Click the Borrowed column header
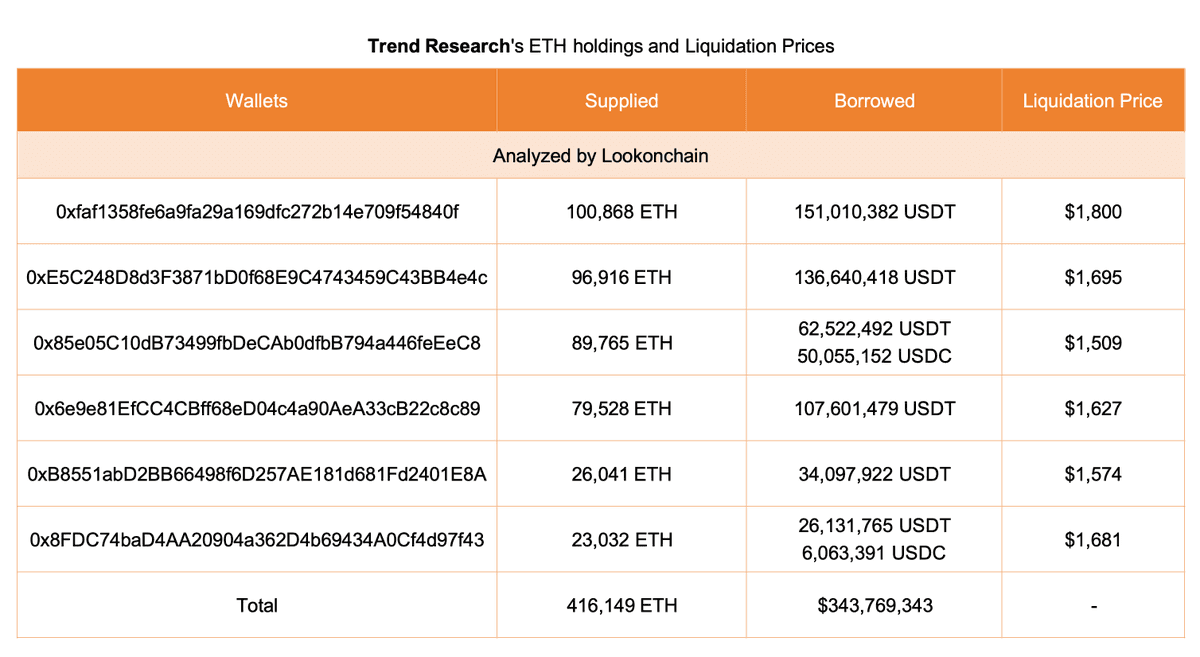Viewport: 1200px width, 657px height. click(x=874, y=101)
